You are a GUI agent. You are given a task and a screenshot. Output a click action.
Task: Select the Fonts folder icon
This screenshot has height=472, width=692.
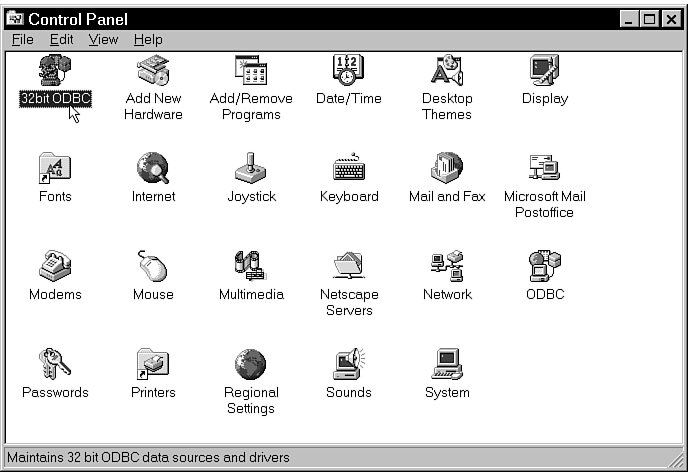(55, 169)
